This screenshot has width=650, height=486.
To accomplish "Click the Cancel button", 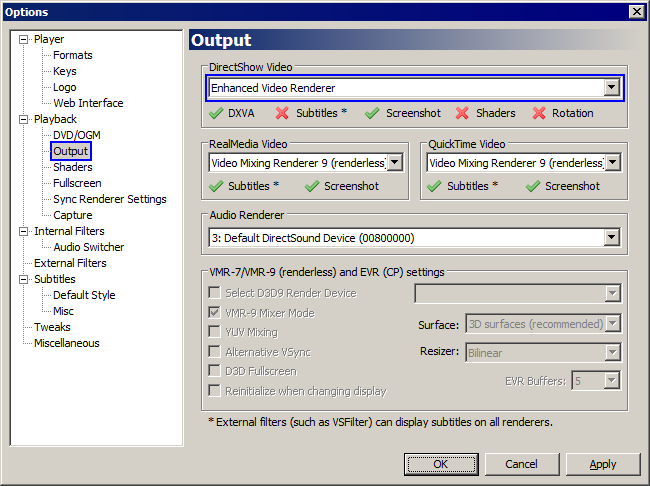I will [521, 464].
